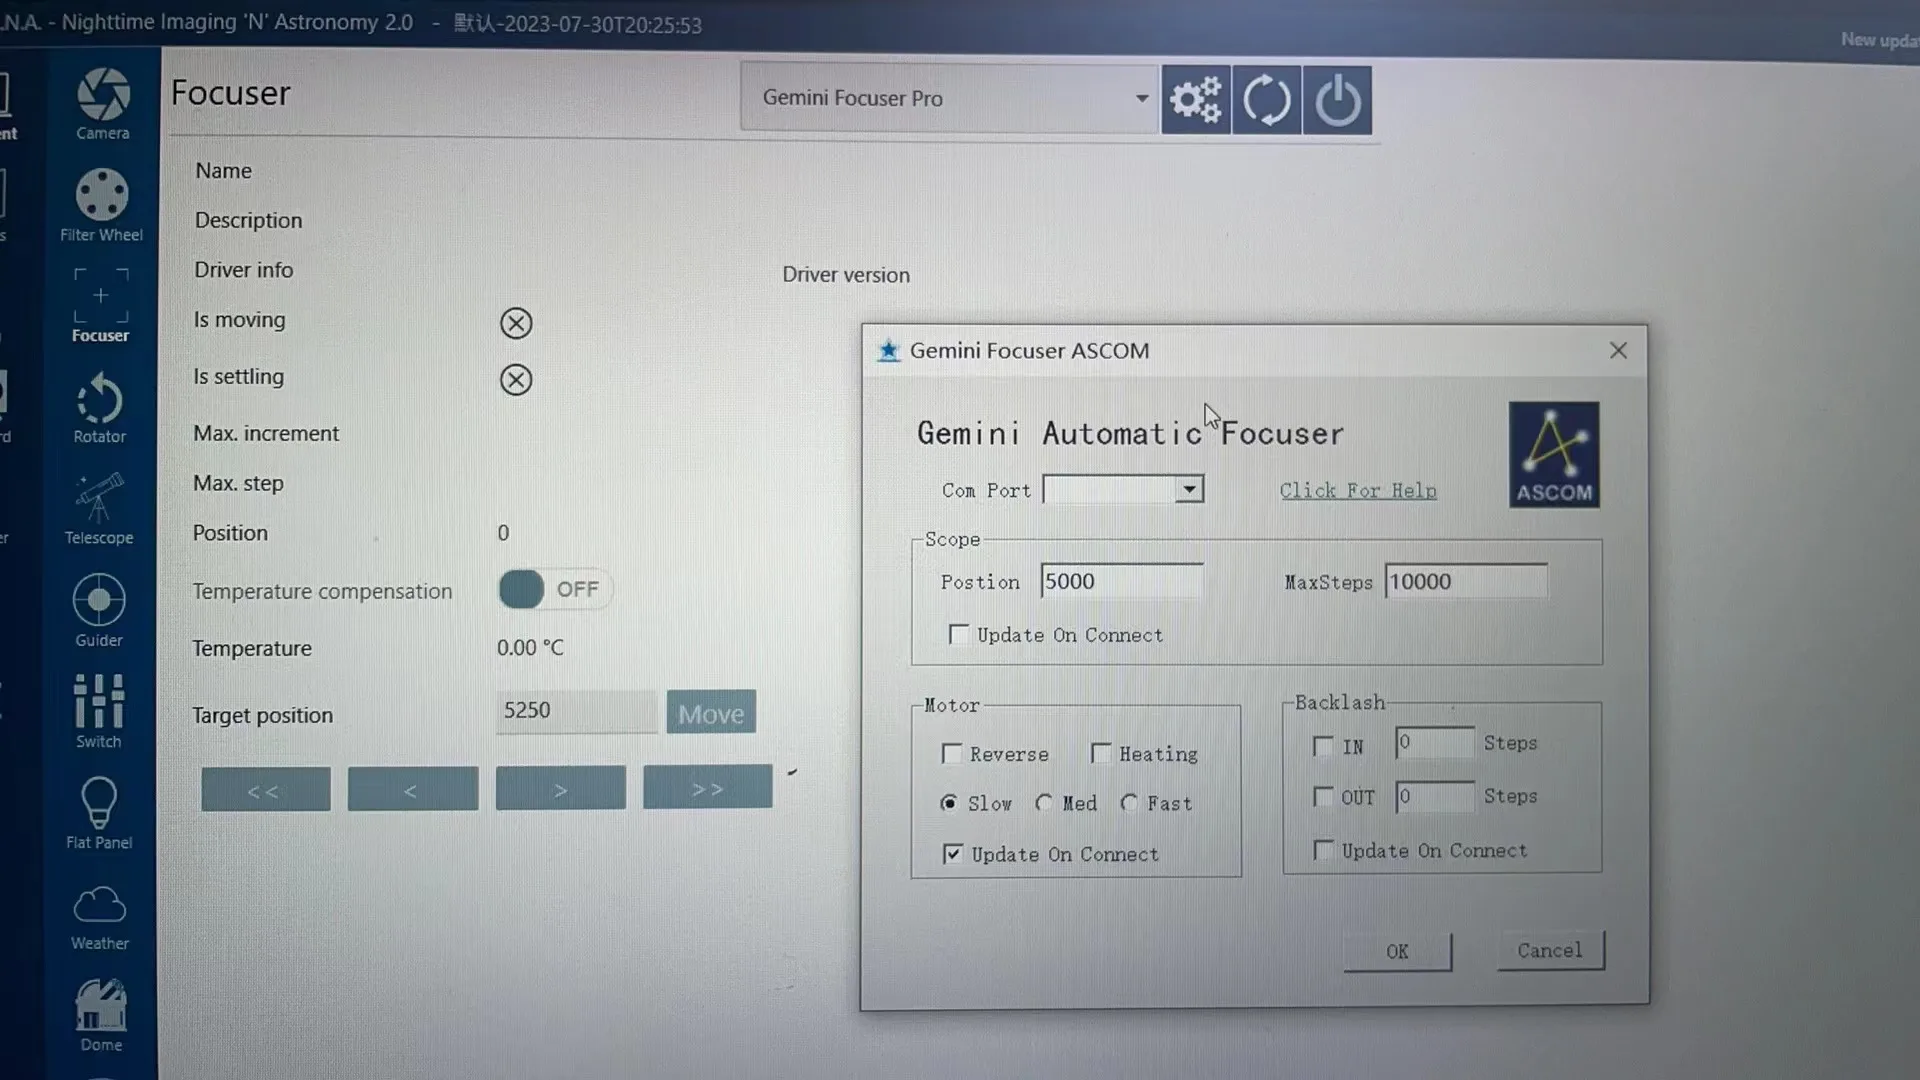
Task: Open focuser driver settings gears icon
Action: (1195, 100)
